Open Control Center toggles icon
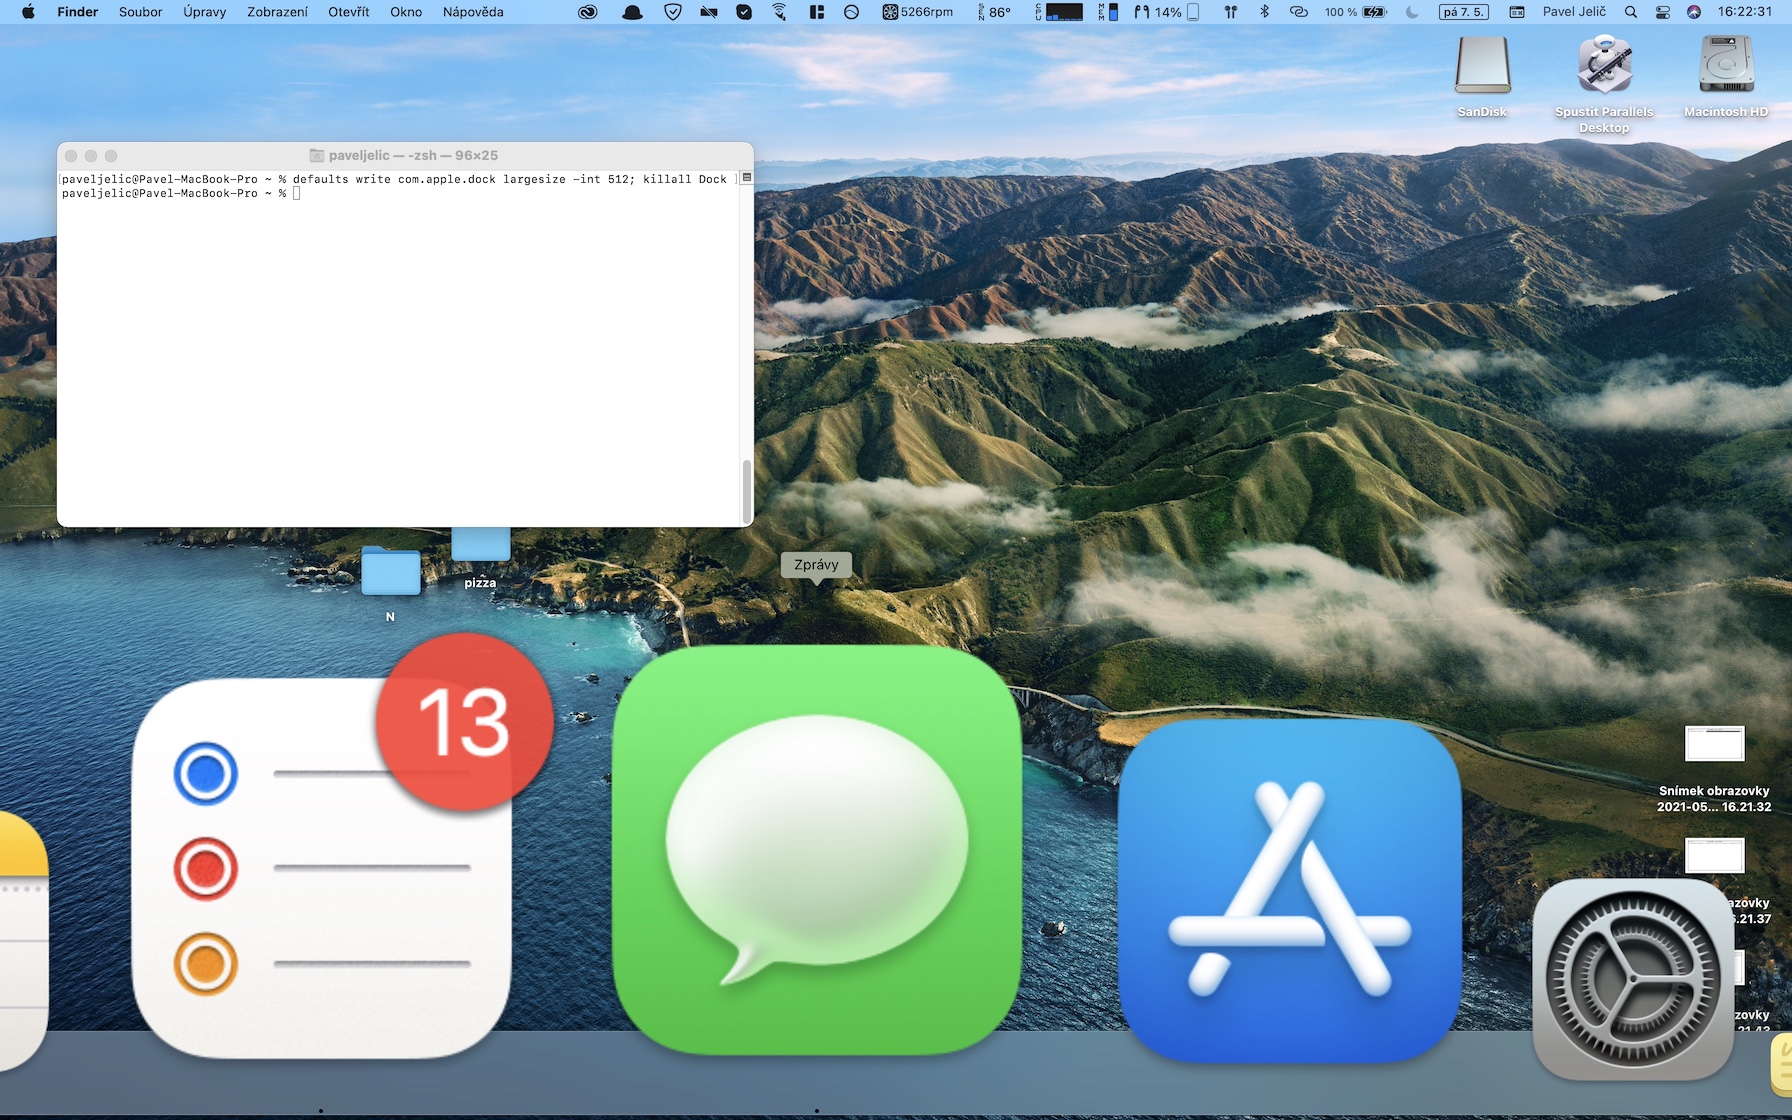The height and width of the screenshot is (1120, 1792). 1663,12
